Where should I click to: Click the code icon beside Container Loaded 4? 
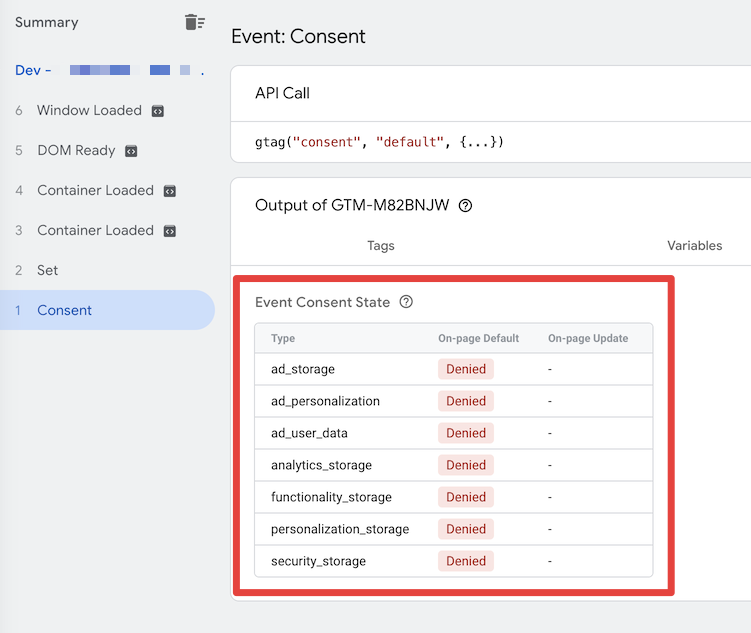click(x=170, y=191)
